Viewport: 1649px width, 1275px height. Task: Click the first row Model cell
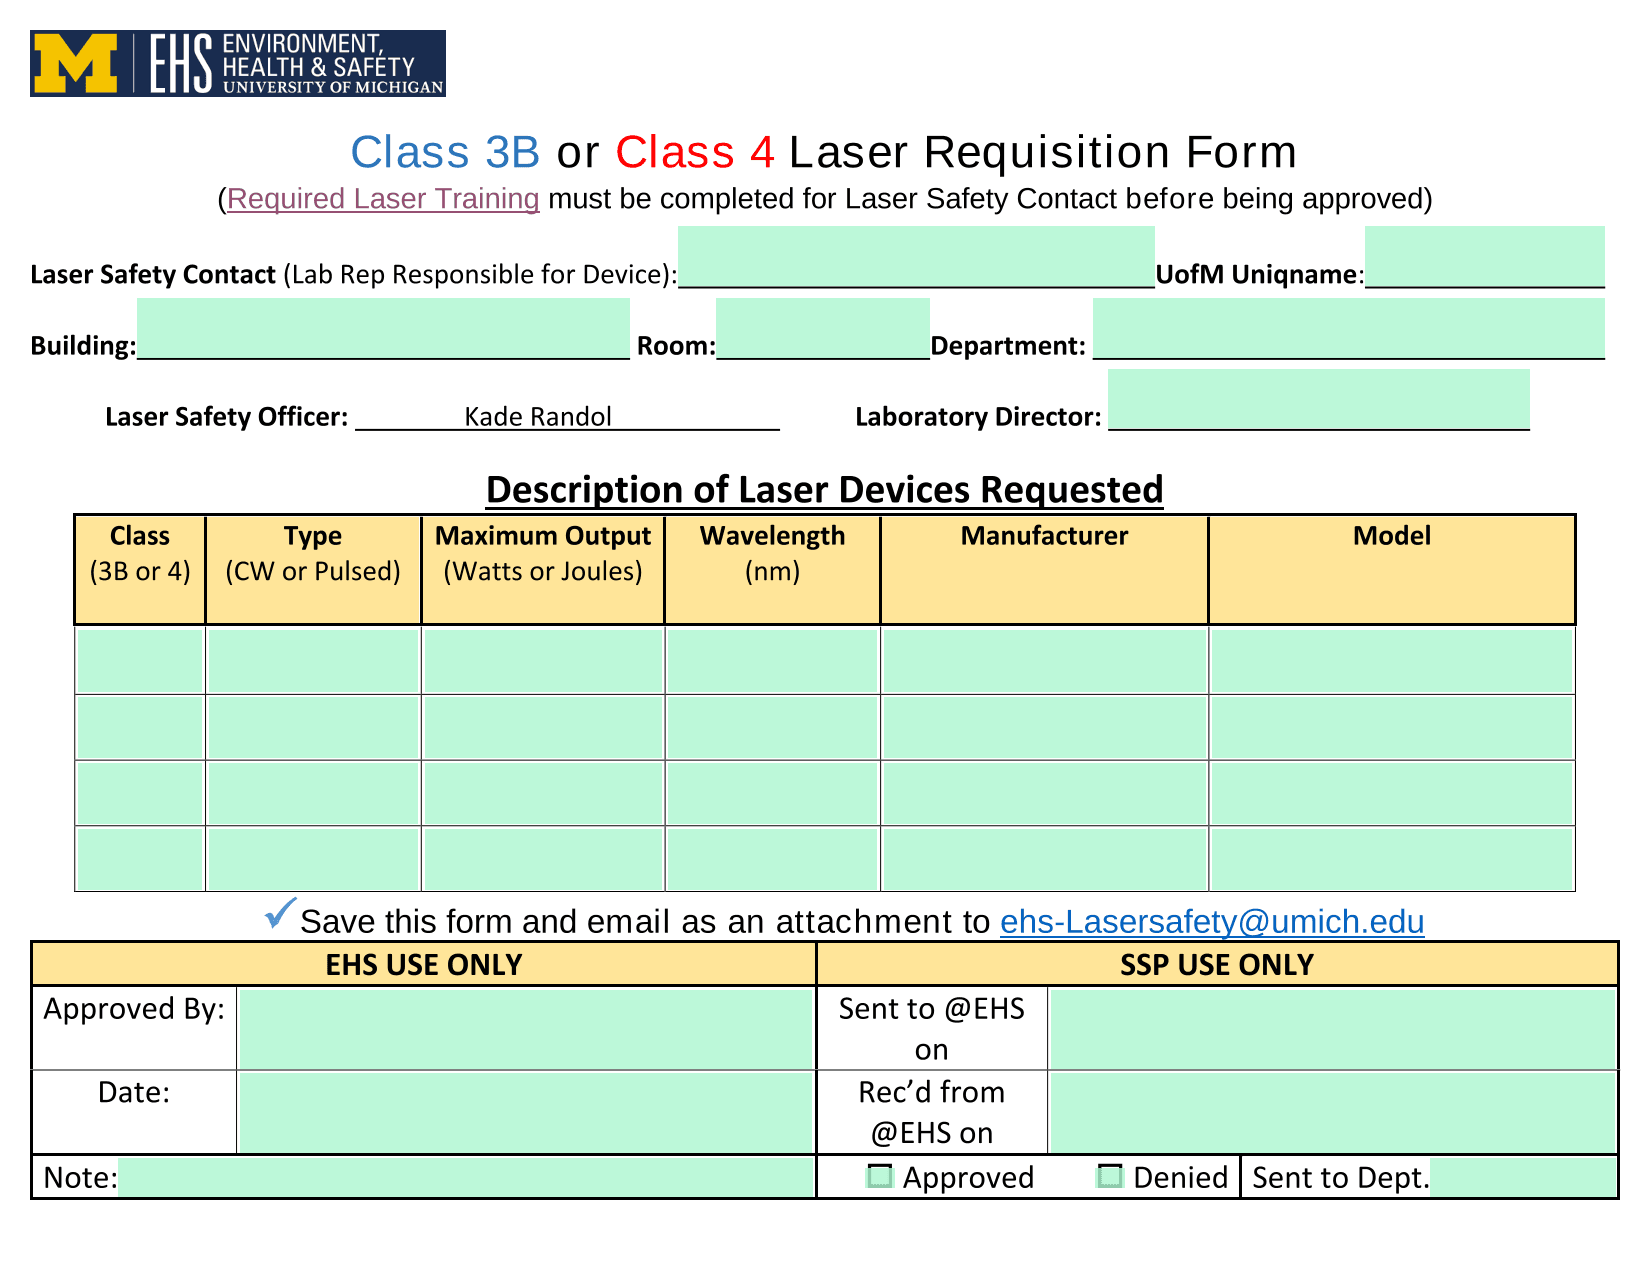point(1392,660)
